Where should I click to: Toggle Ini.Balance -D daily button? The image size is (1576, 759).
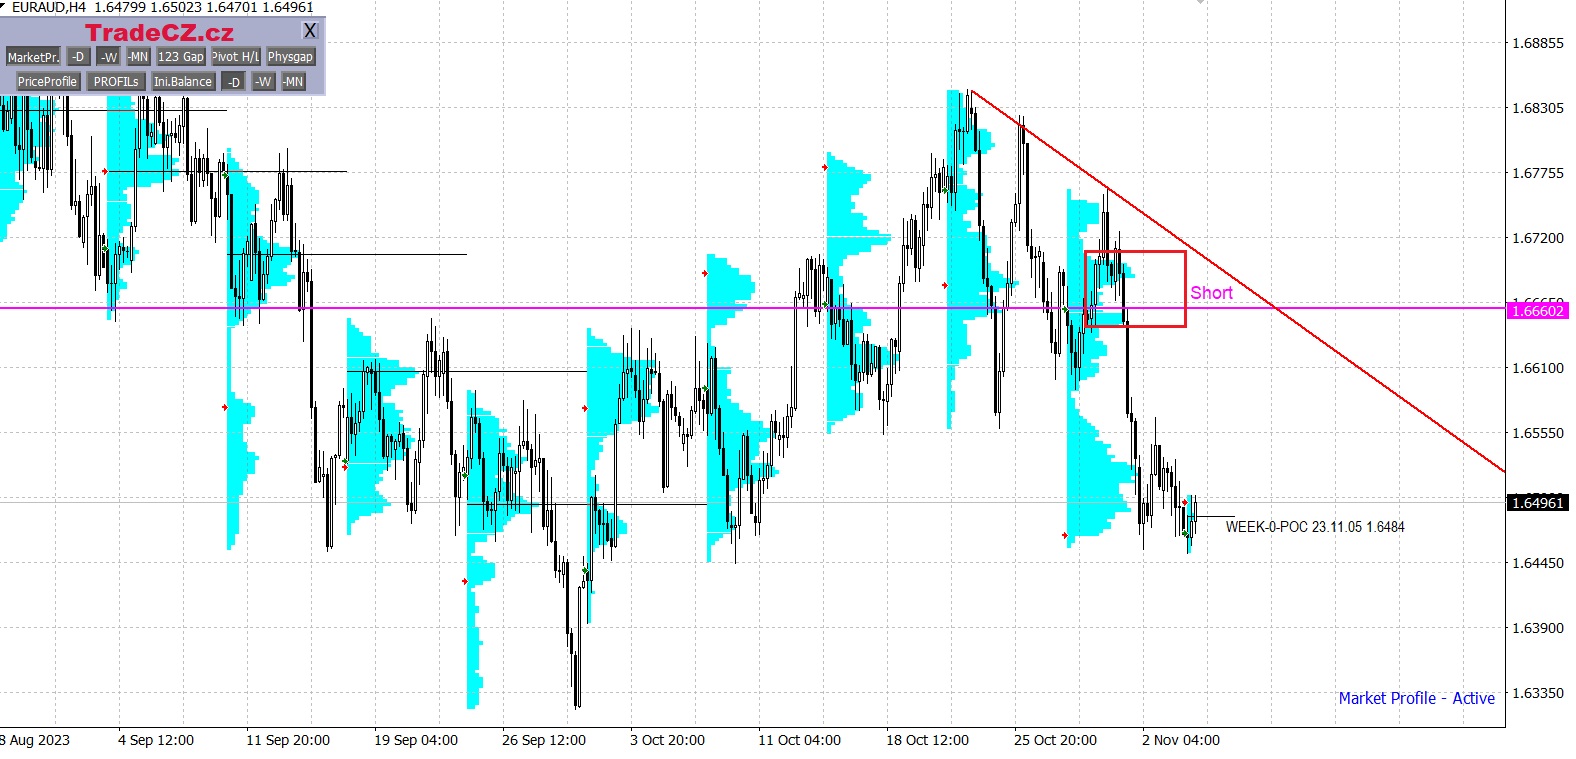pos(233,82)
